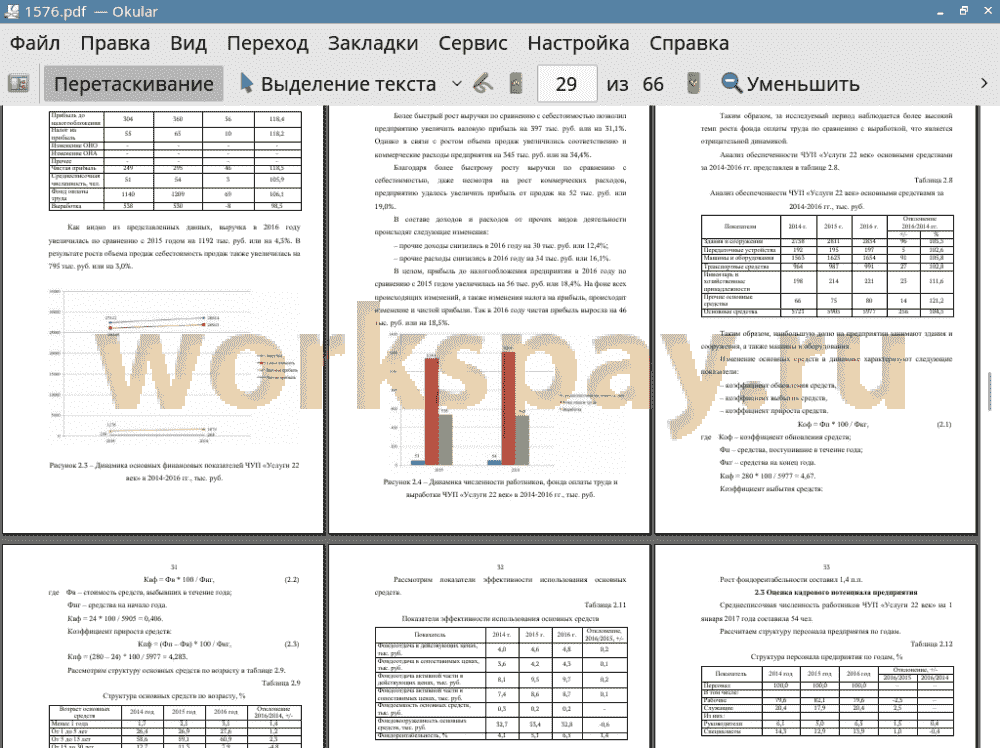Click the formula number '(2.3)'
Screen dimensions: 1000x748
(x=291, y=644)
